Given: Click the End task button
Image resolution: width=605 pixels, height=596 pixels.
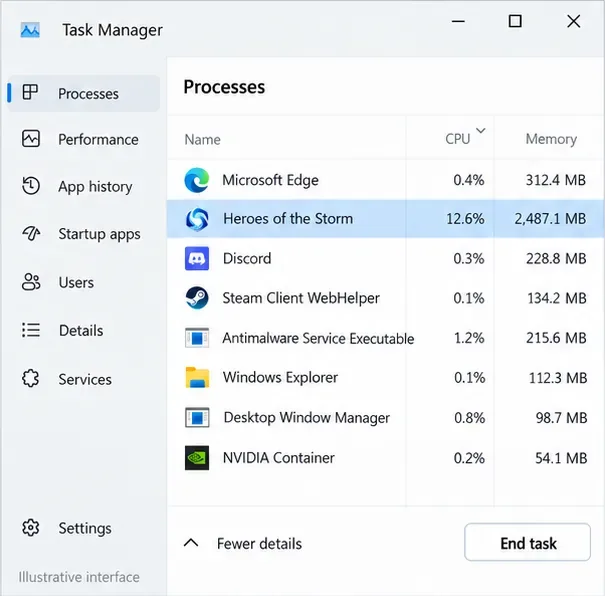Looking at the screenshot, I should point(527,542).
